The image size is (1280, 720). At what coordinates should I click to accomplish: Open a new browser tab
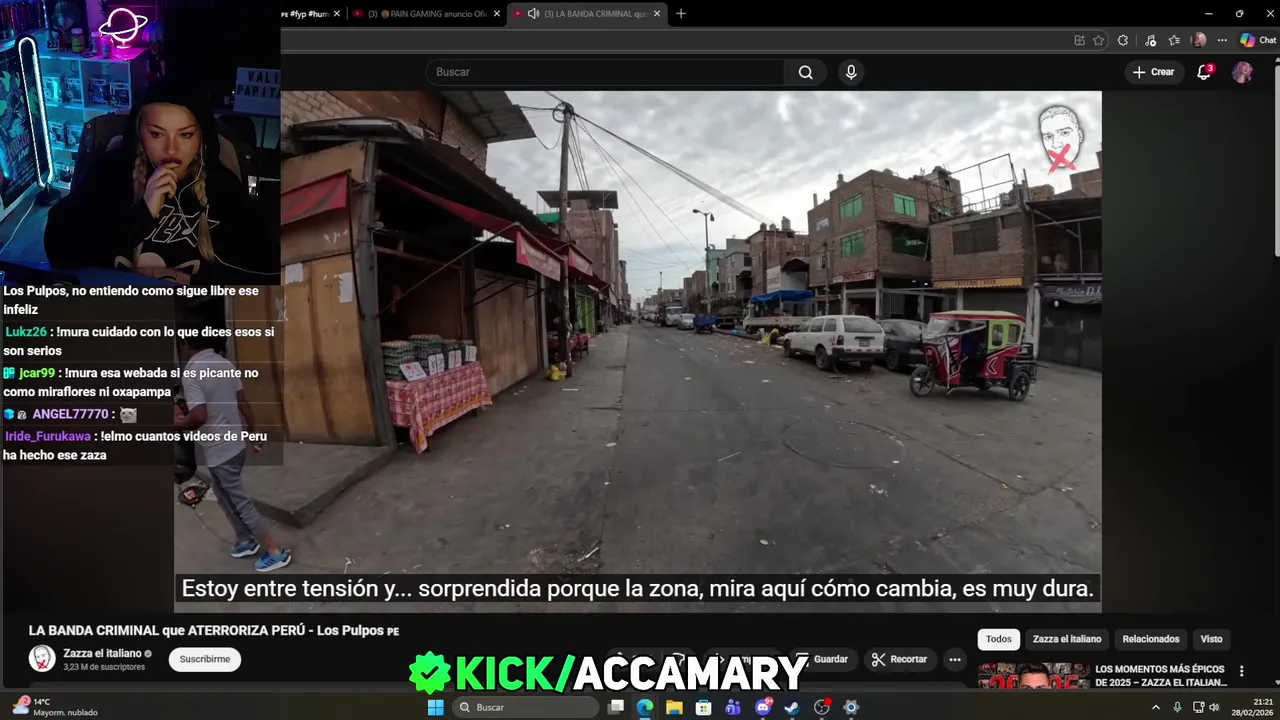coord(681,14)
